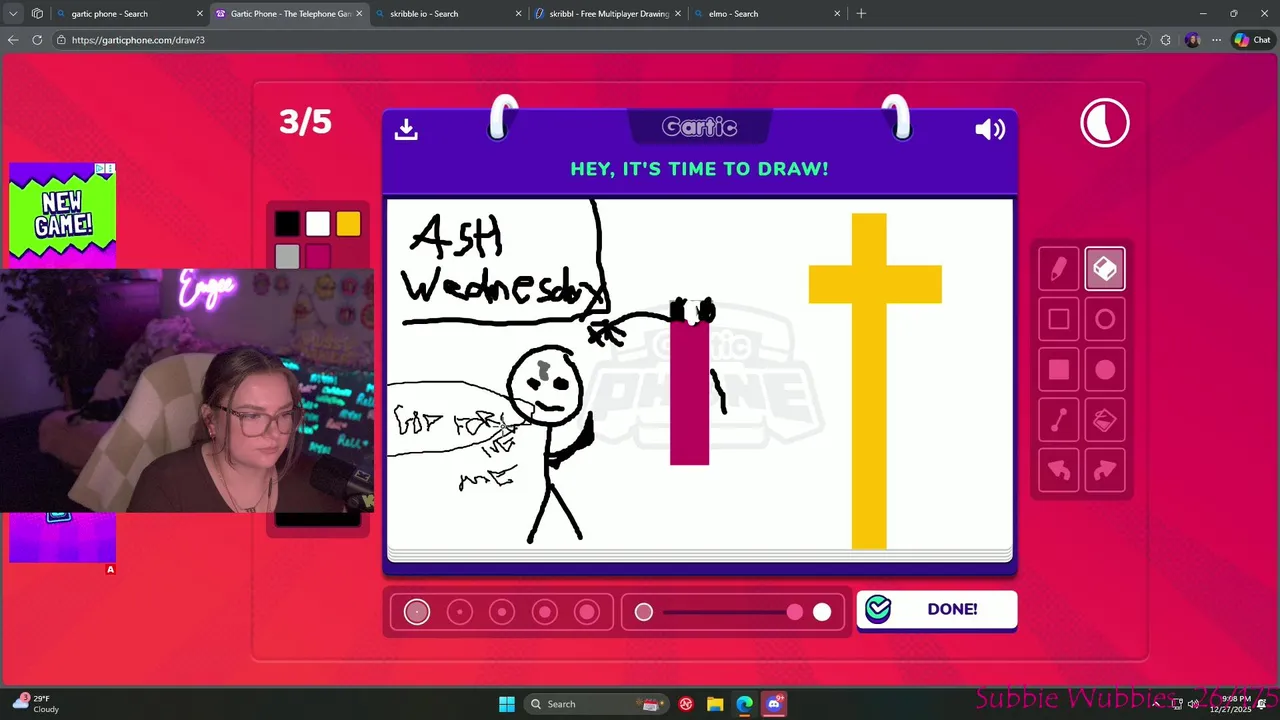
Task: Open Microsoft Edge from the taskbar
Action: tap(744, 704)
